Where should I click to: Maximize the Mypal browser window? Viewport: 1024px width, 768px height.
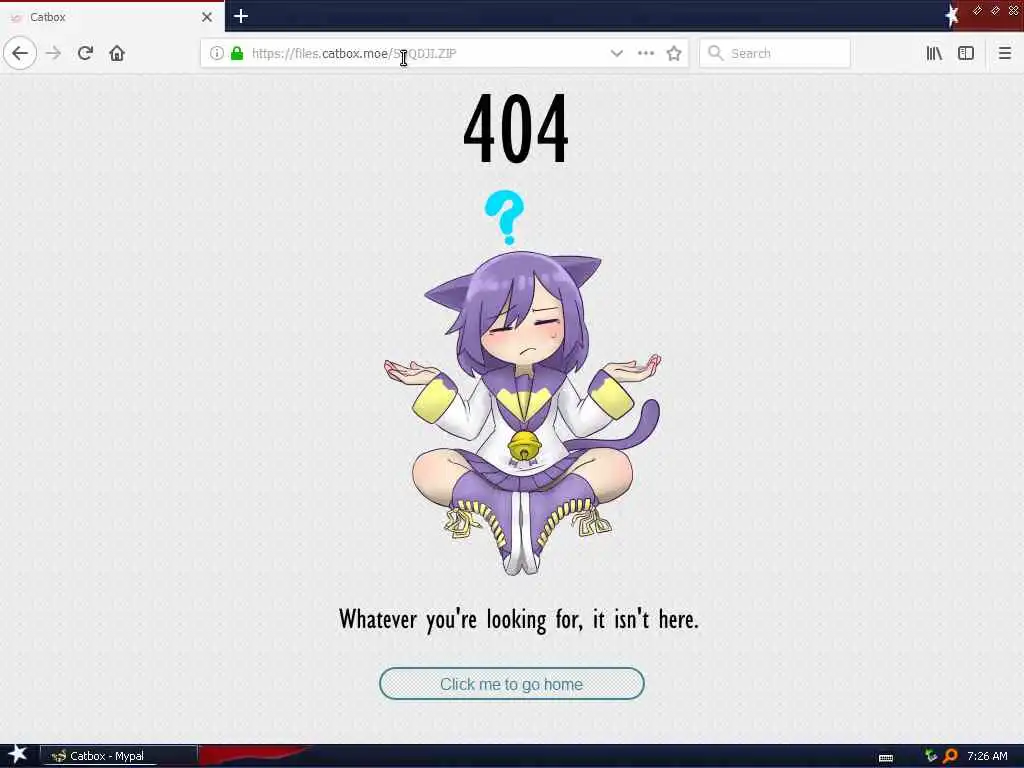point(995,10)
